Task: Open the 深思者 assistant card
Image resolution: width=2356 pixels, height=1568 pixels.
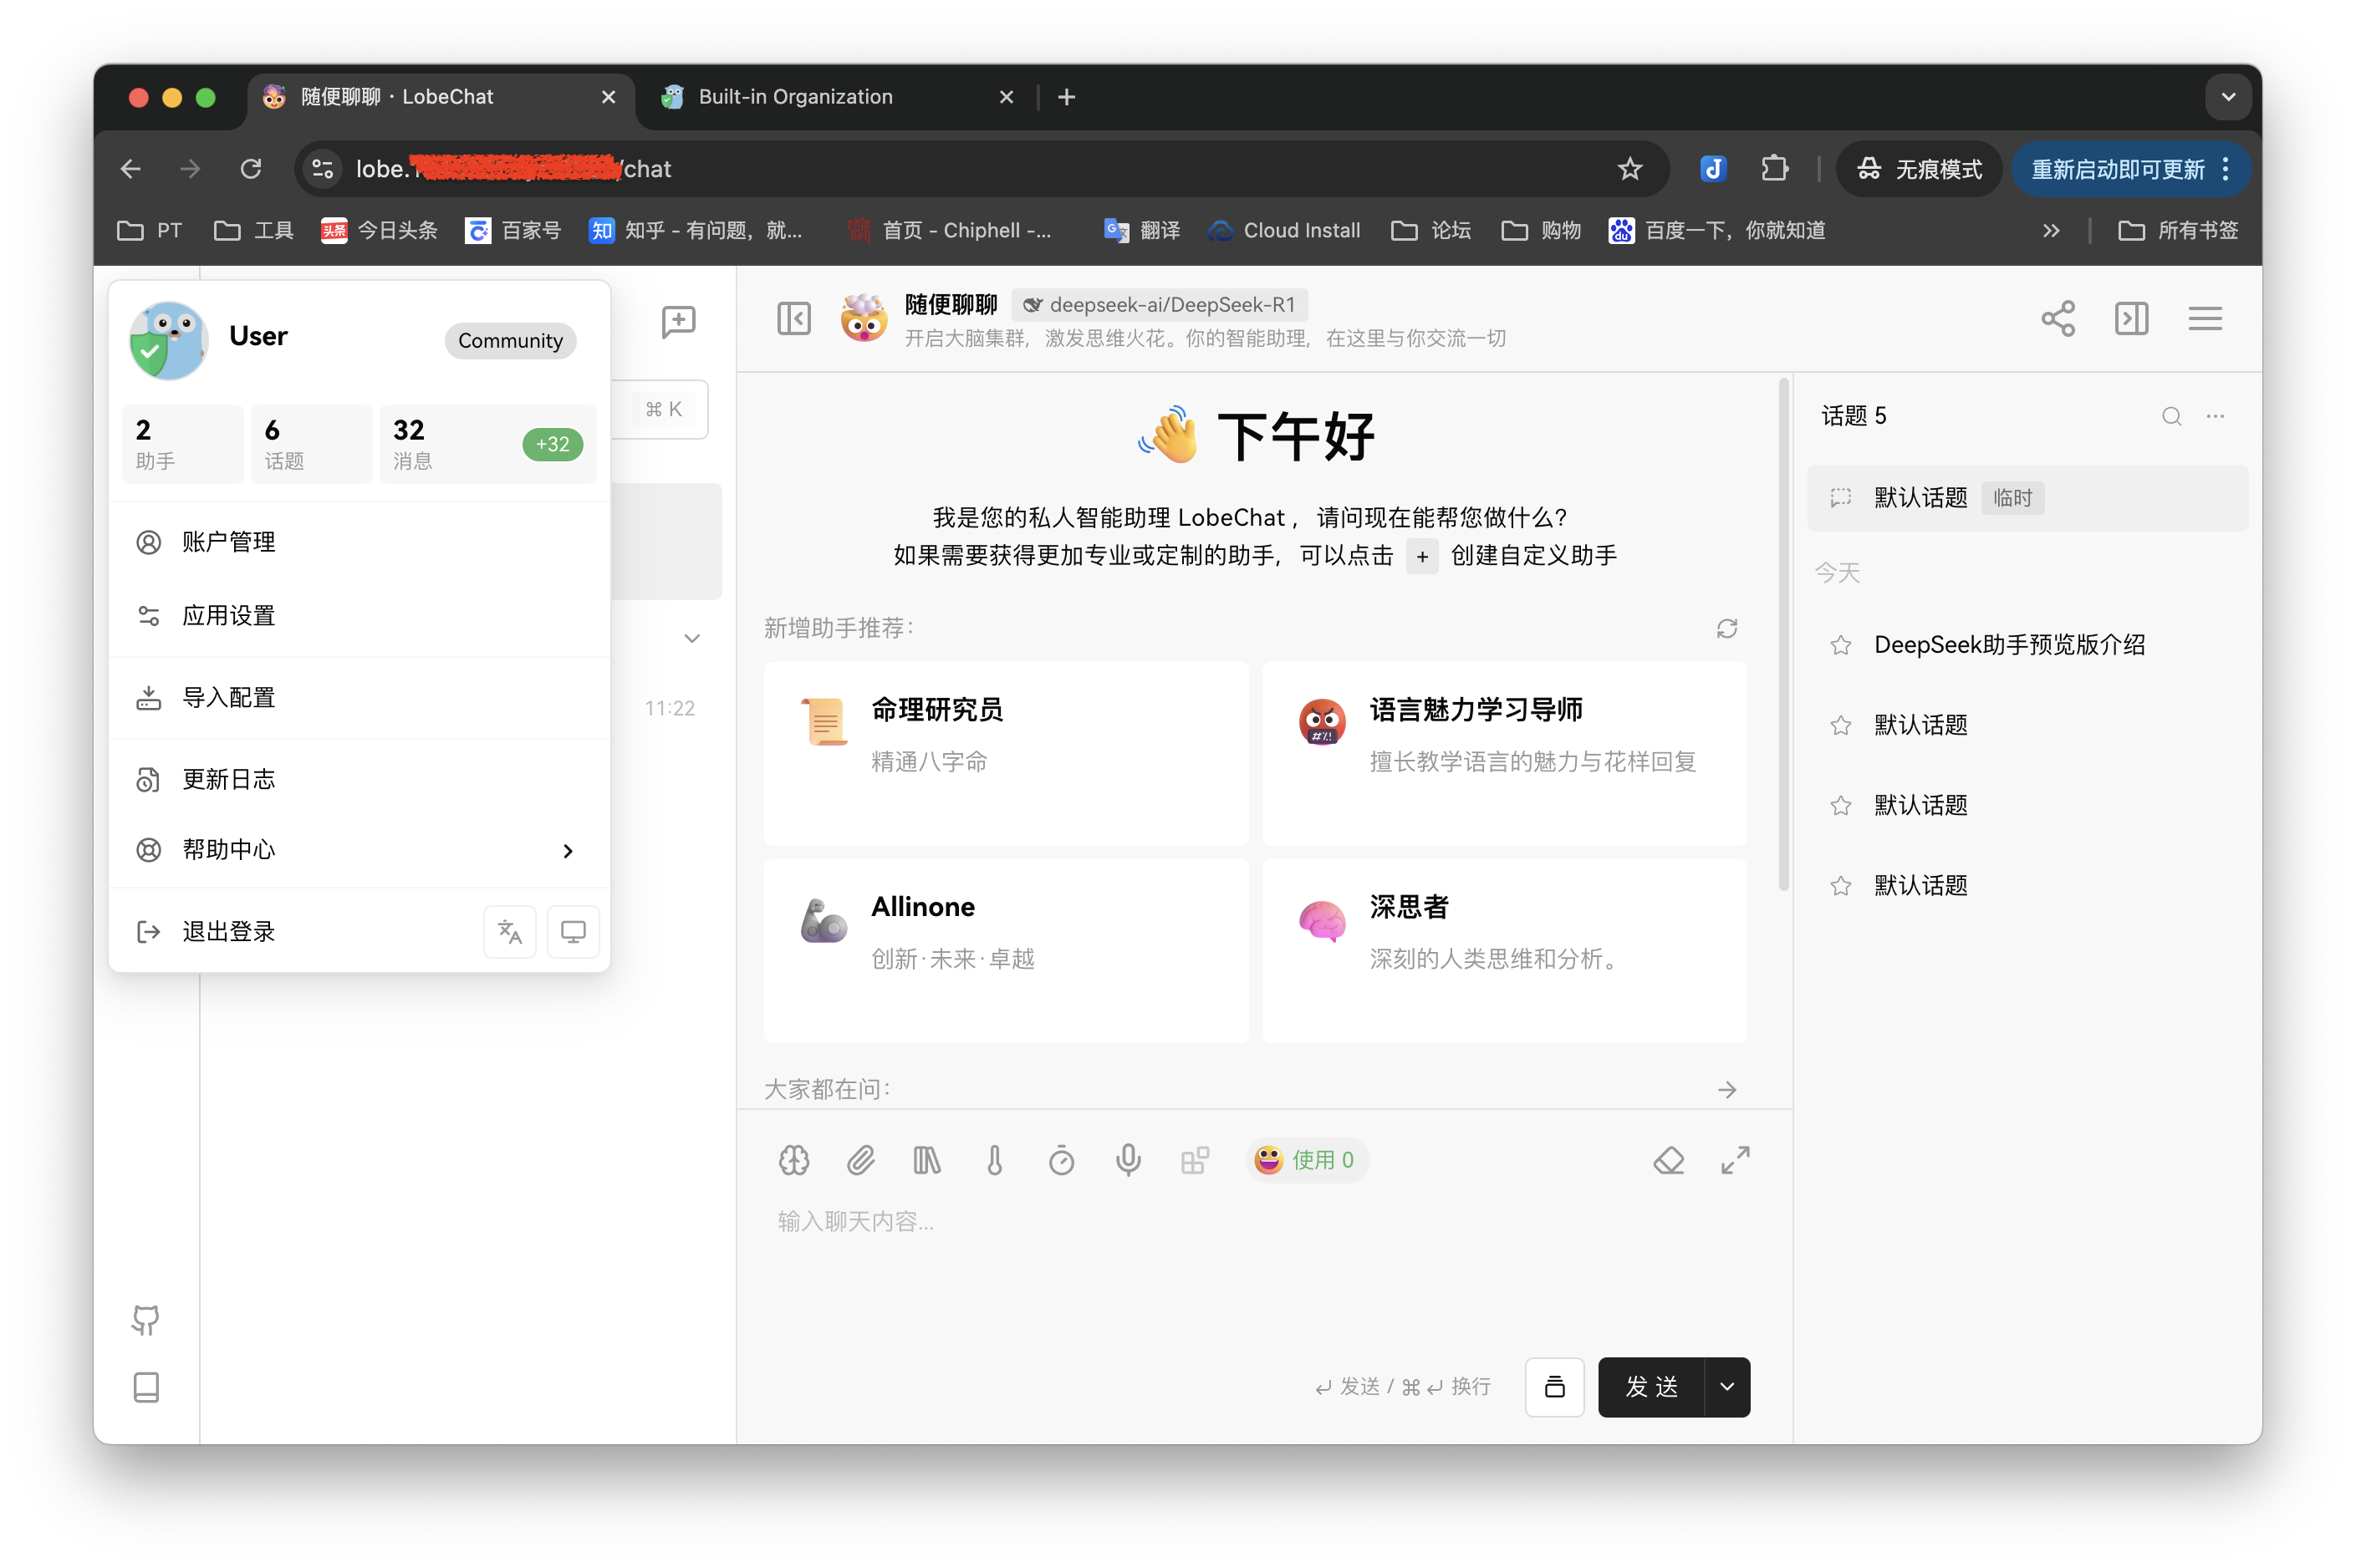Action: tap(1504, 950)
